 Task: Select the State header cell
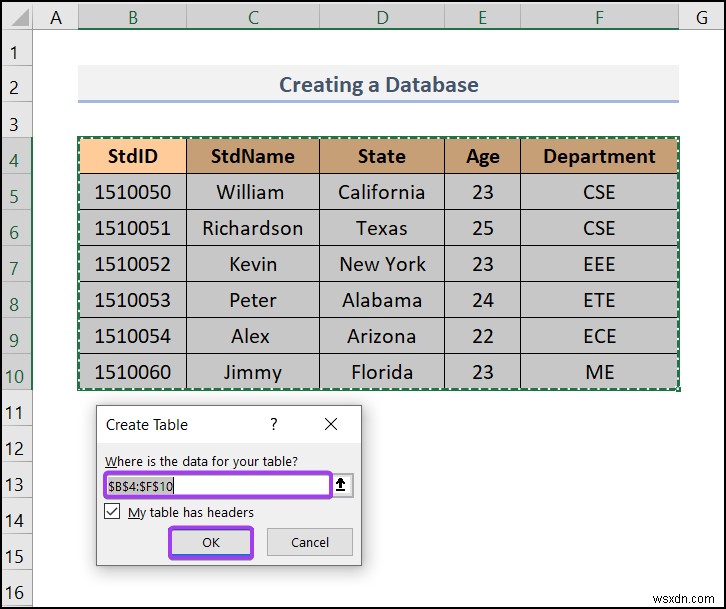(x=382, y=156)
